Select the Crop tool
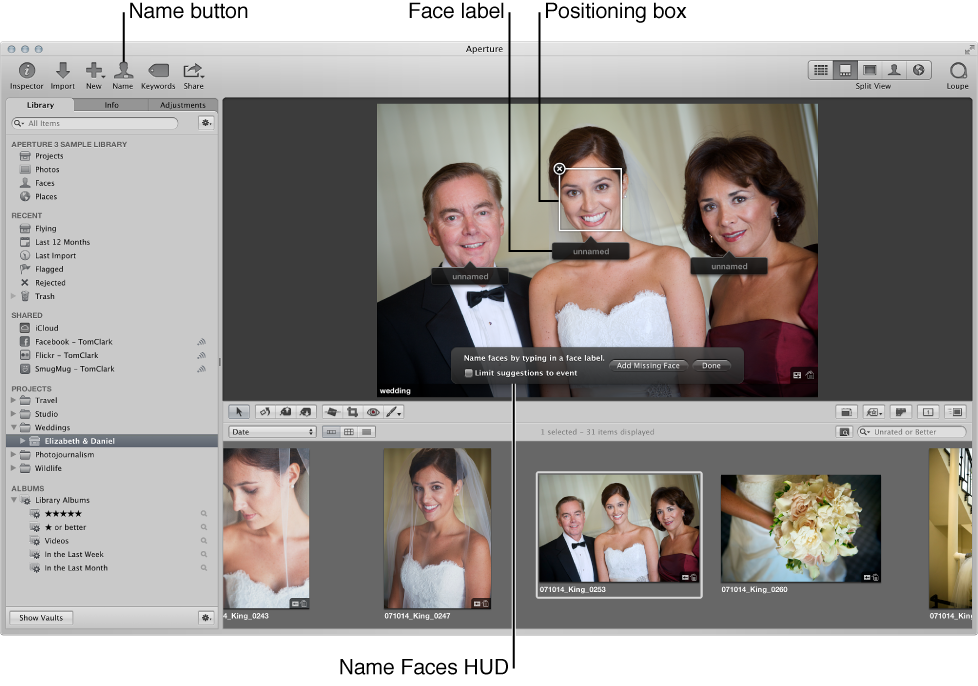Viewport: 978px width, 686px height. coord(352,411)
